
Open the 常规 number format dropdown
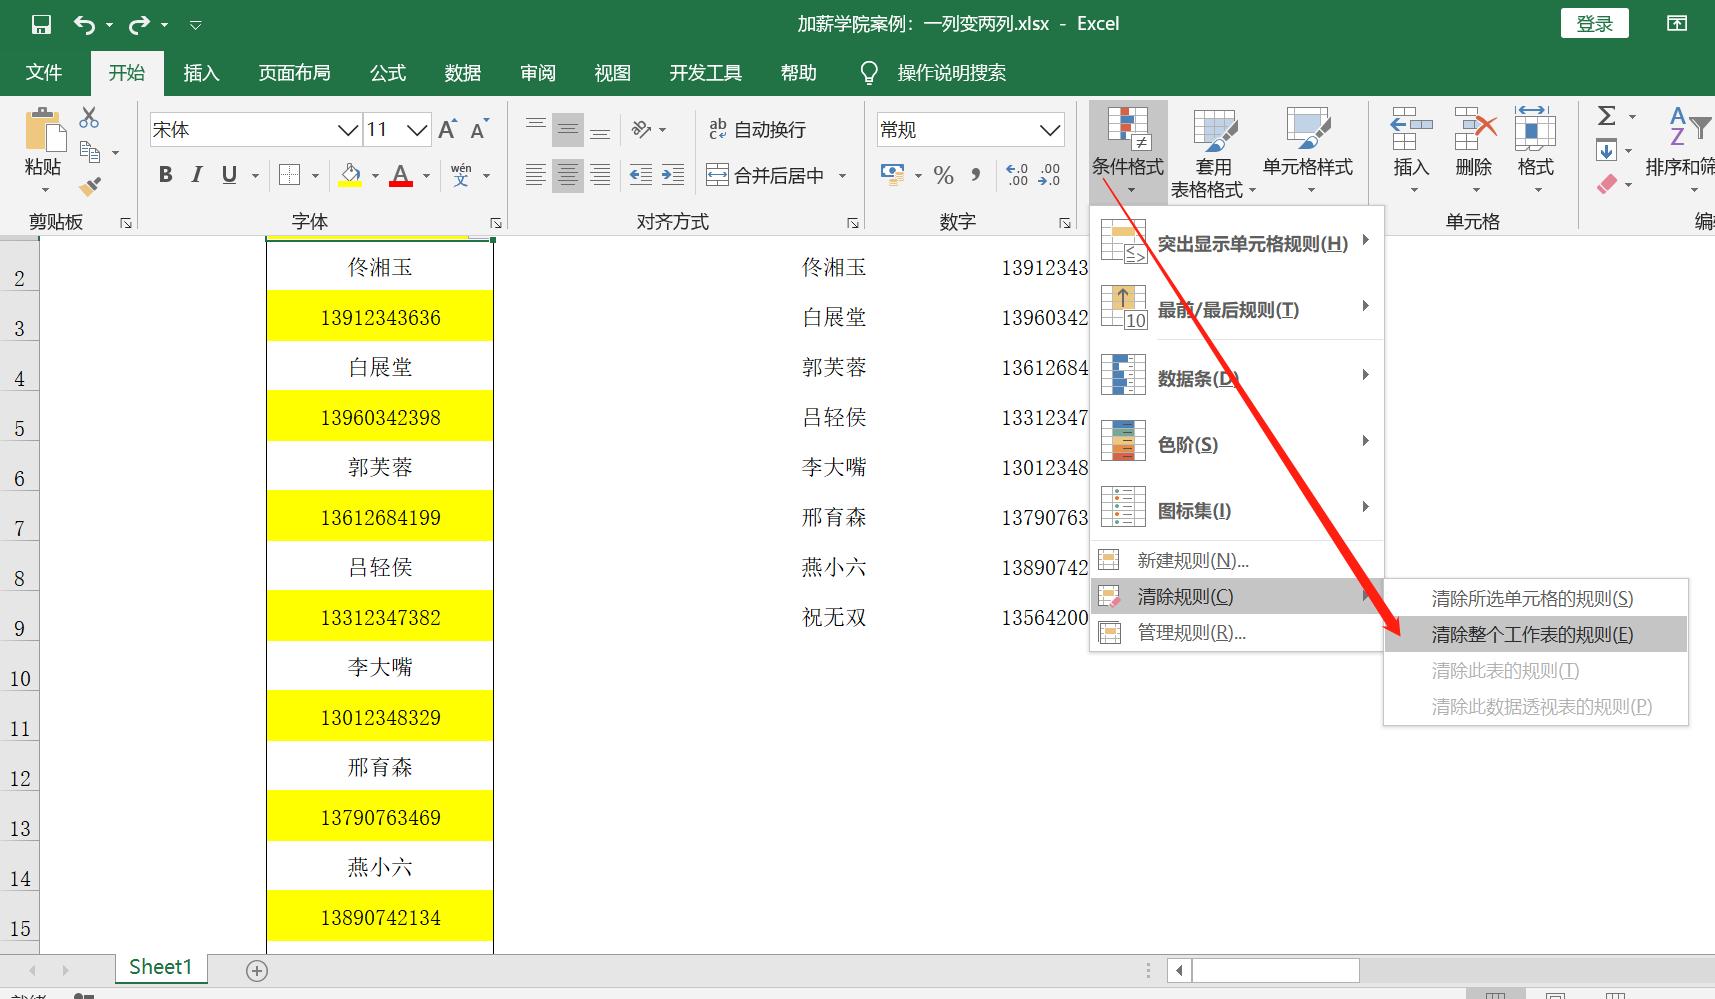point(1048,129)
